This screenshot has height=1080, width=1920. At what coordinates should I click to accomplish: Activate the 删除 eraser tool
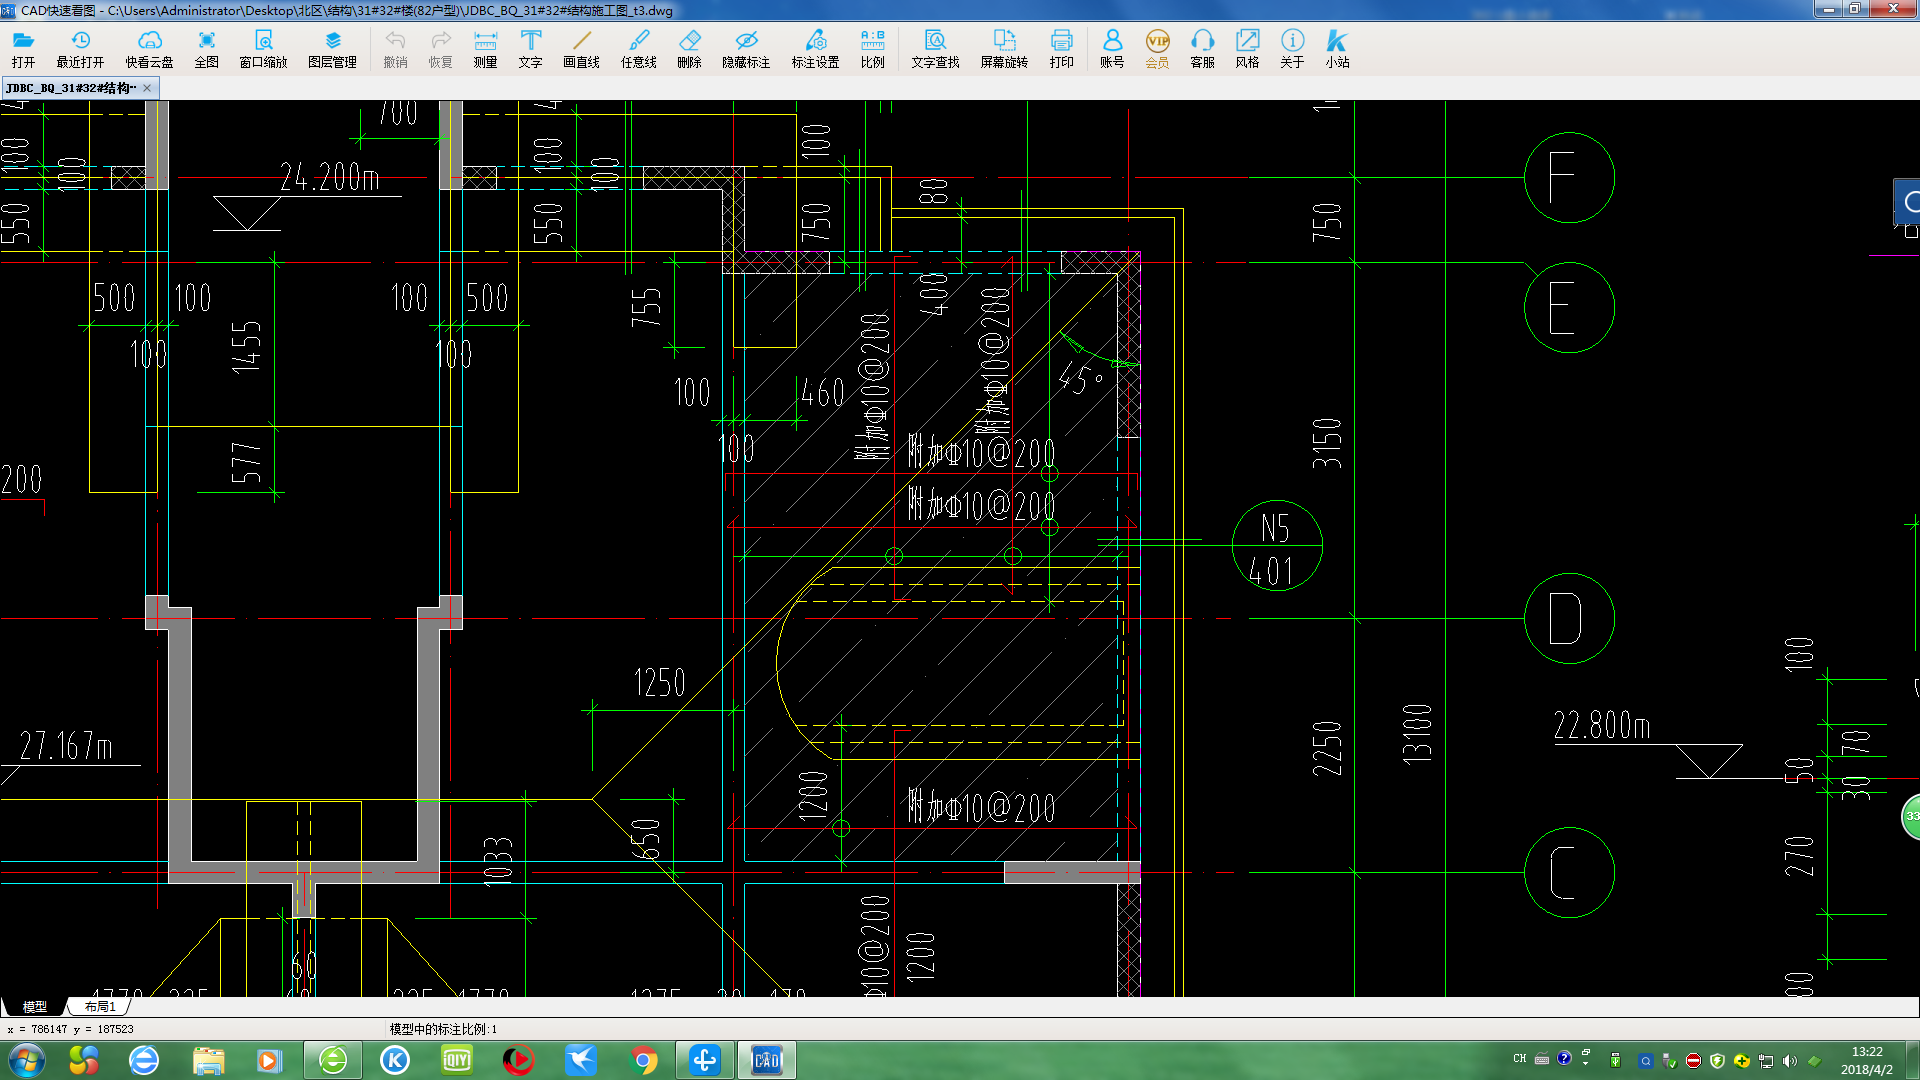689,48
